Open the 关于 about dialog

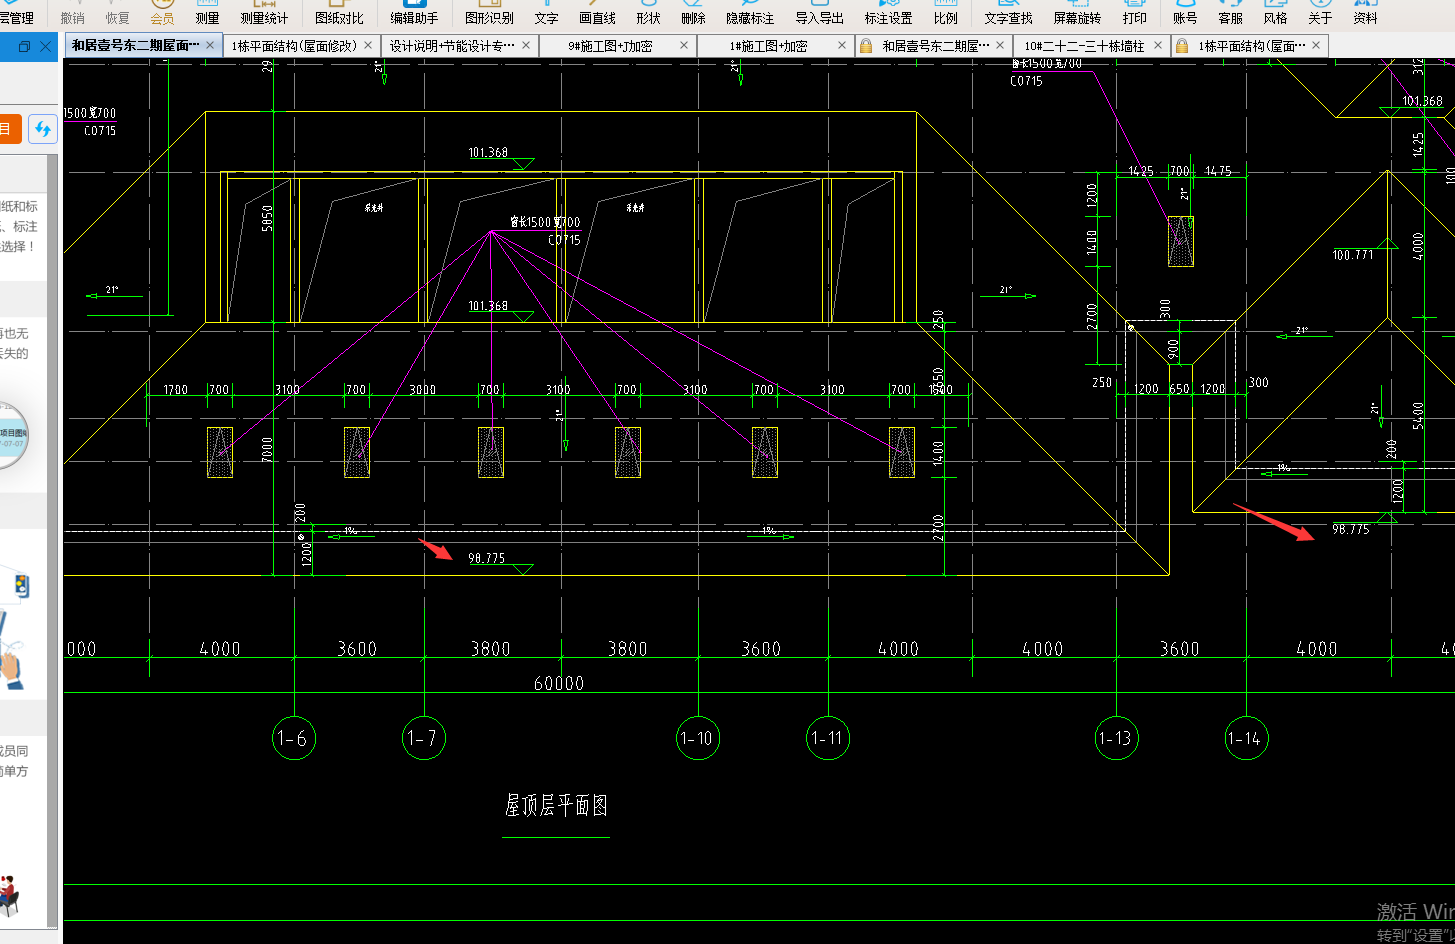[x=1320, y=13]
